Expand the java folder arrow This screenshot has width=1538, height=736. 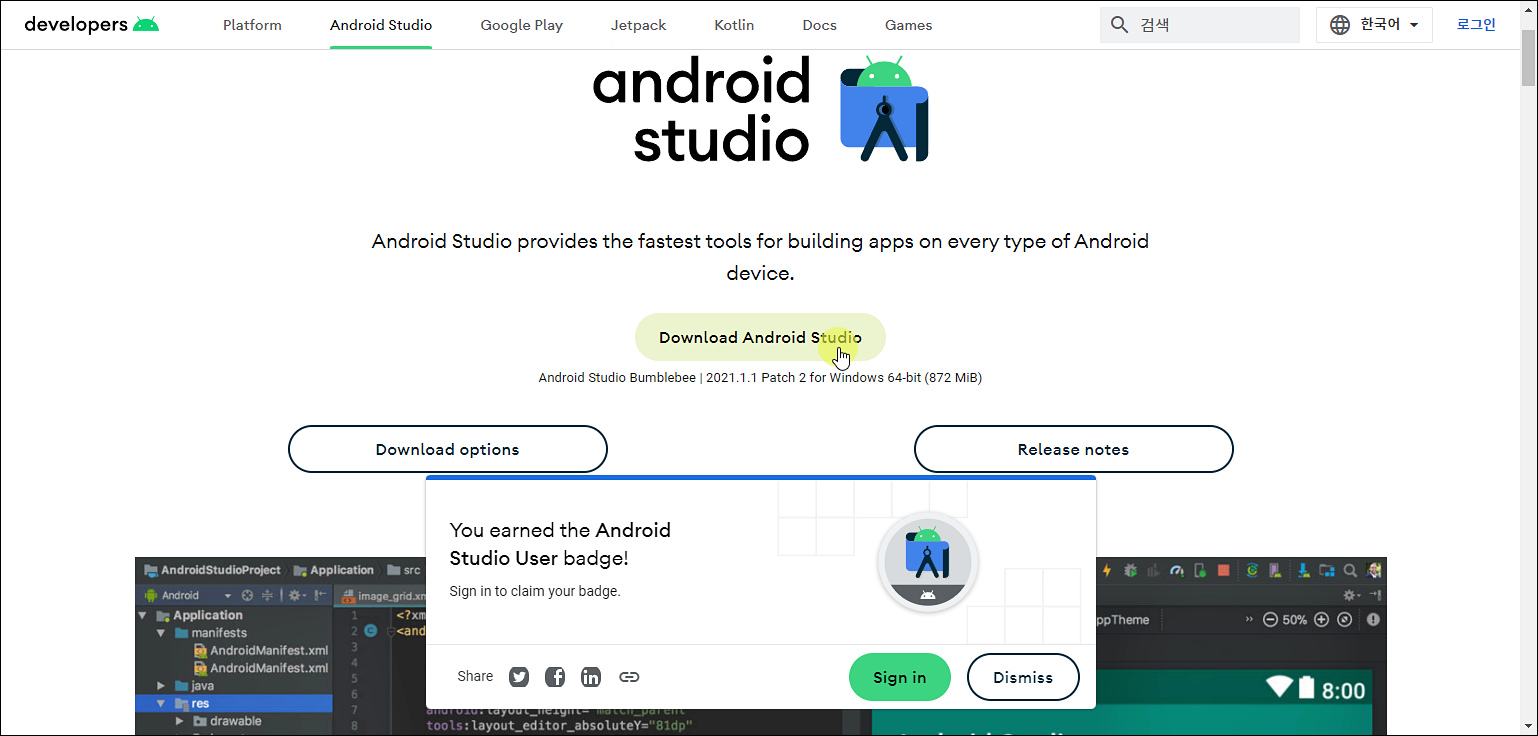pyautogui.click(x=160, y=686)
